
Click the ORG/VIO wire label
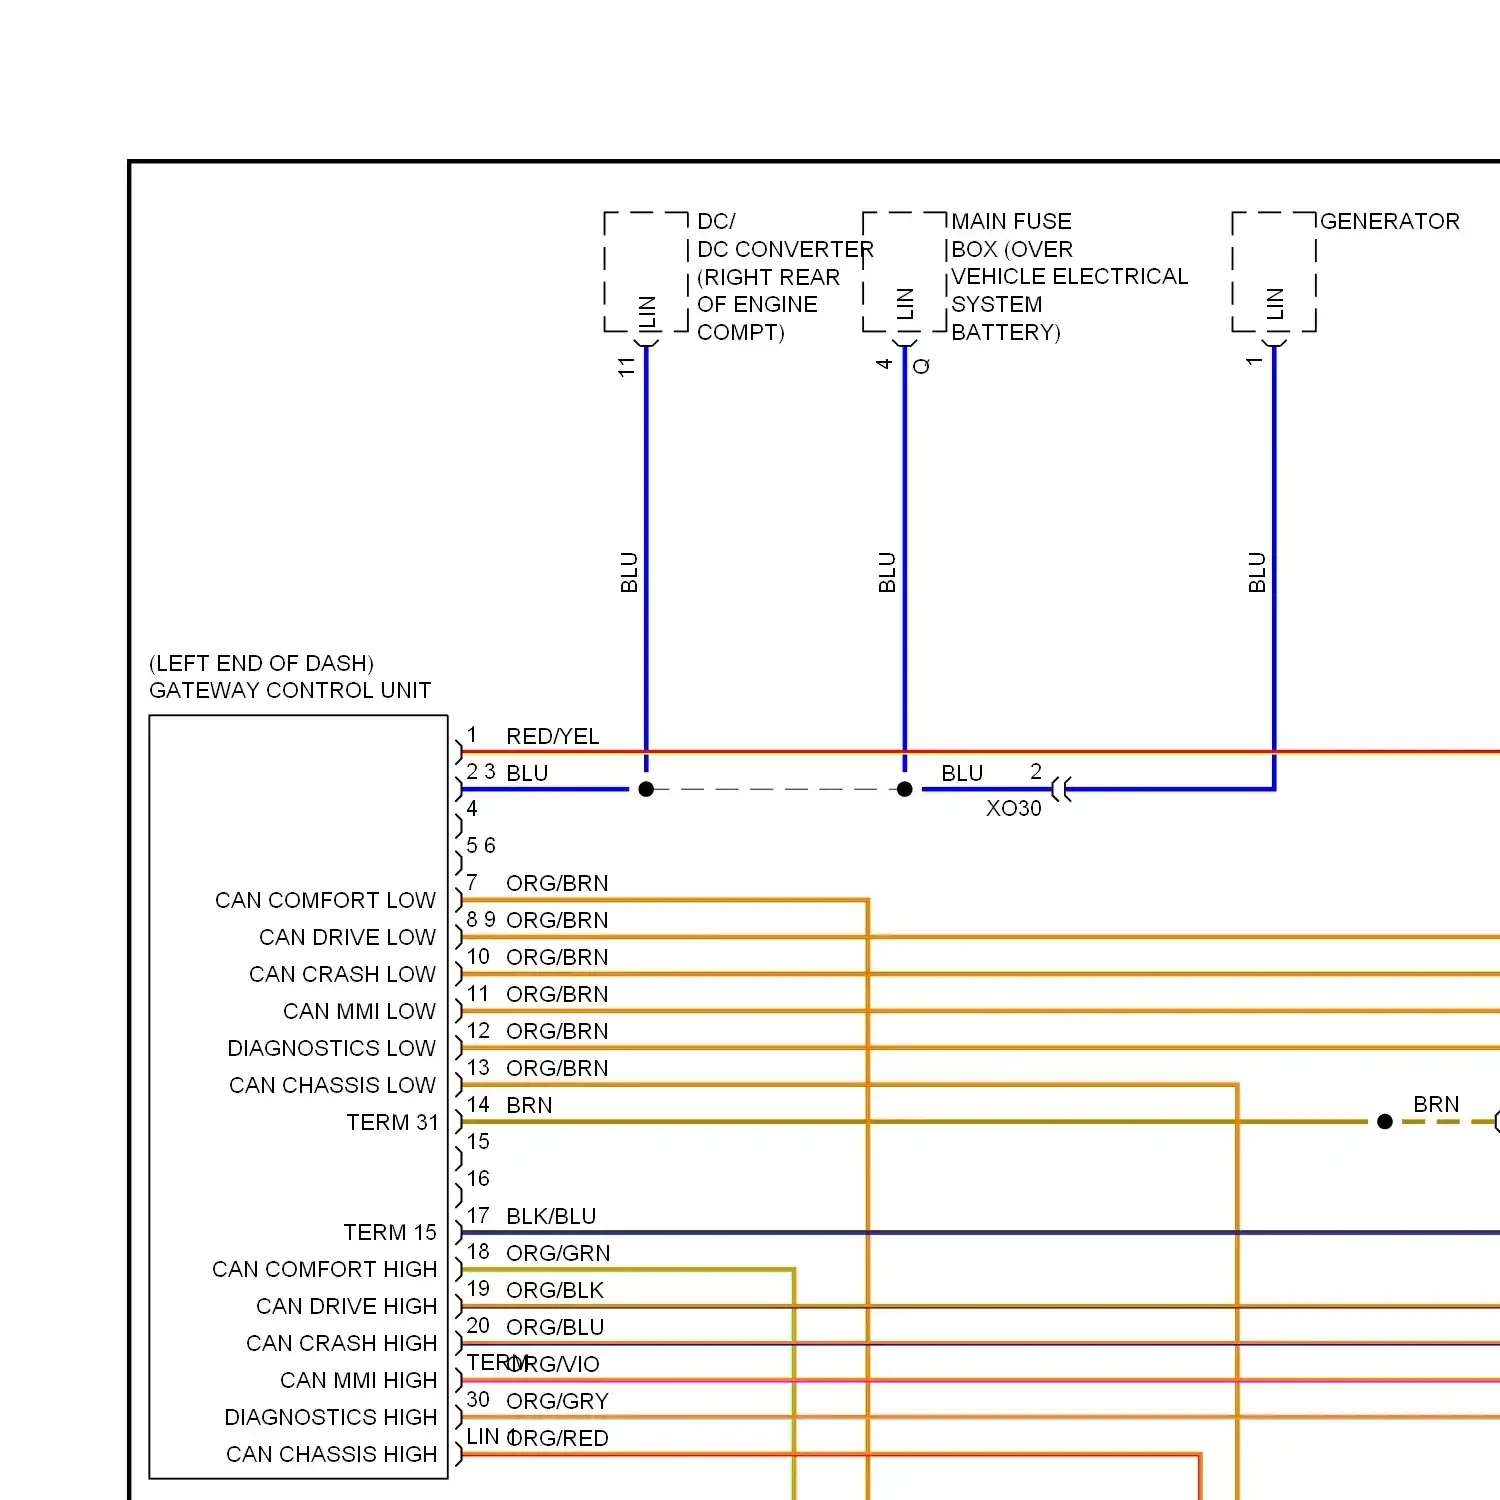[553, 1364]
